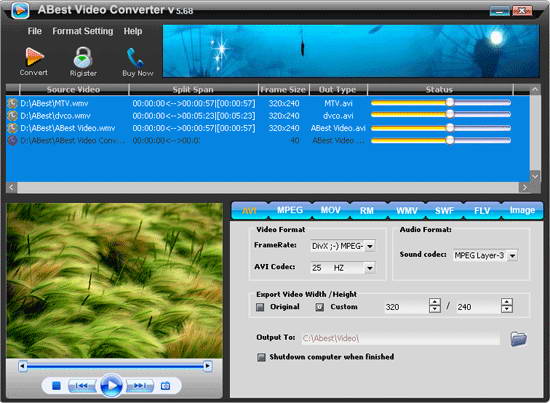Image resolution: width=550 pixels, height=403 pixels.
Task: Click the height field showing 240
Action: click(x=478, y=307)
